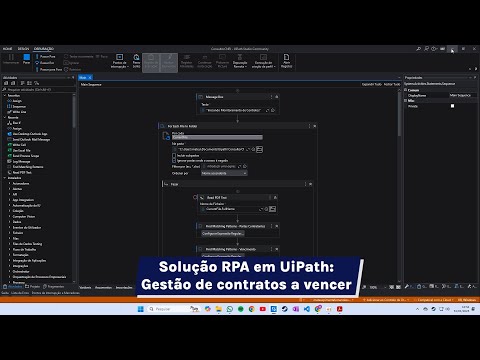Click Recolher Tudo in the designer

(392, 84)
